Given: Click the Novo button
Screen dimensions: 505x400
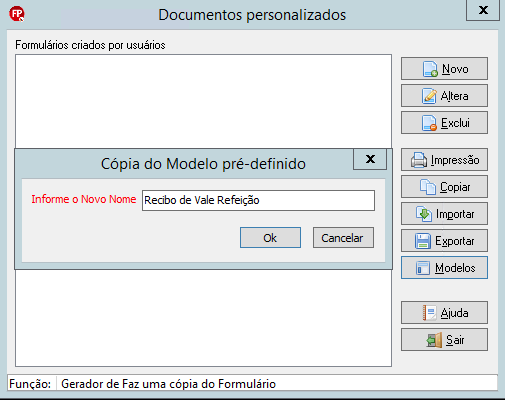Looking at the screenshot, I should click(x=444, y=69).
